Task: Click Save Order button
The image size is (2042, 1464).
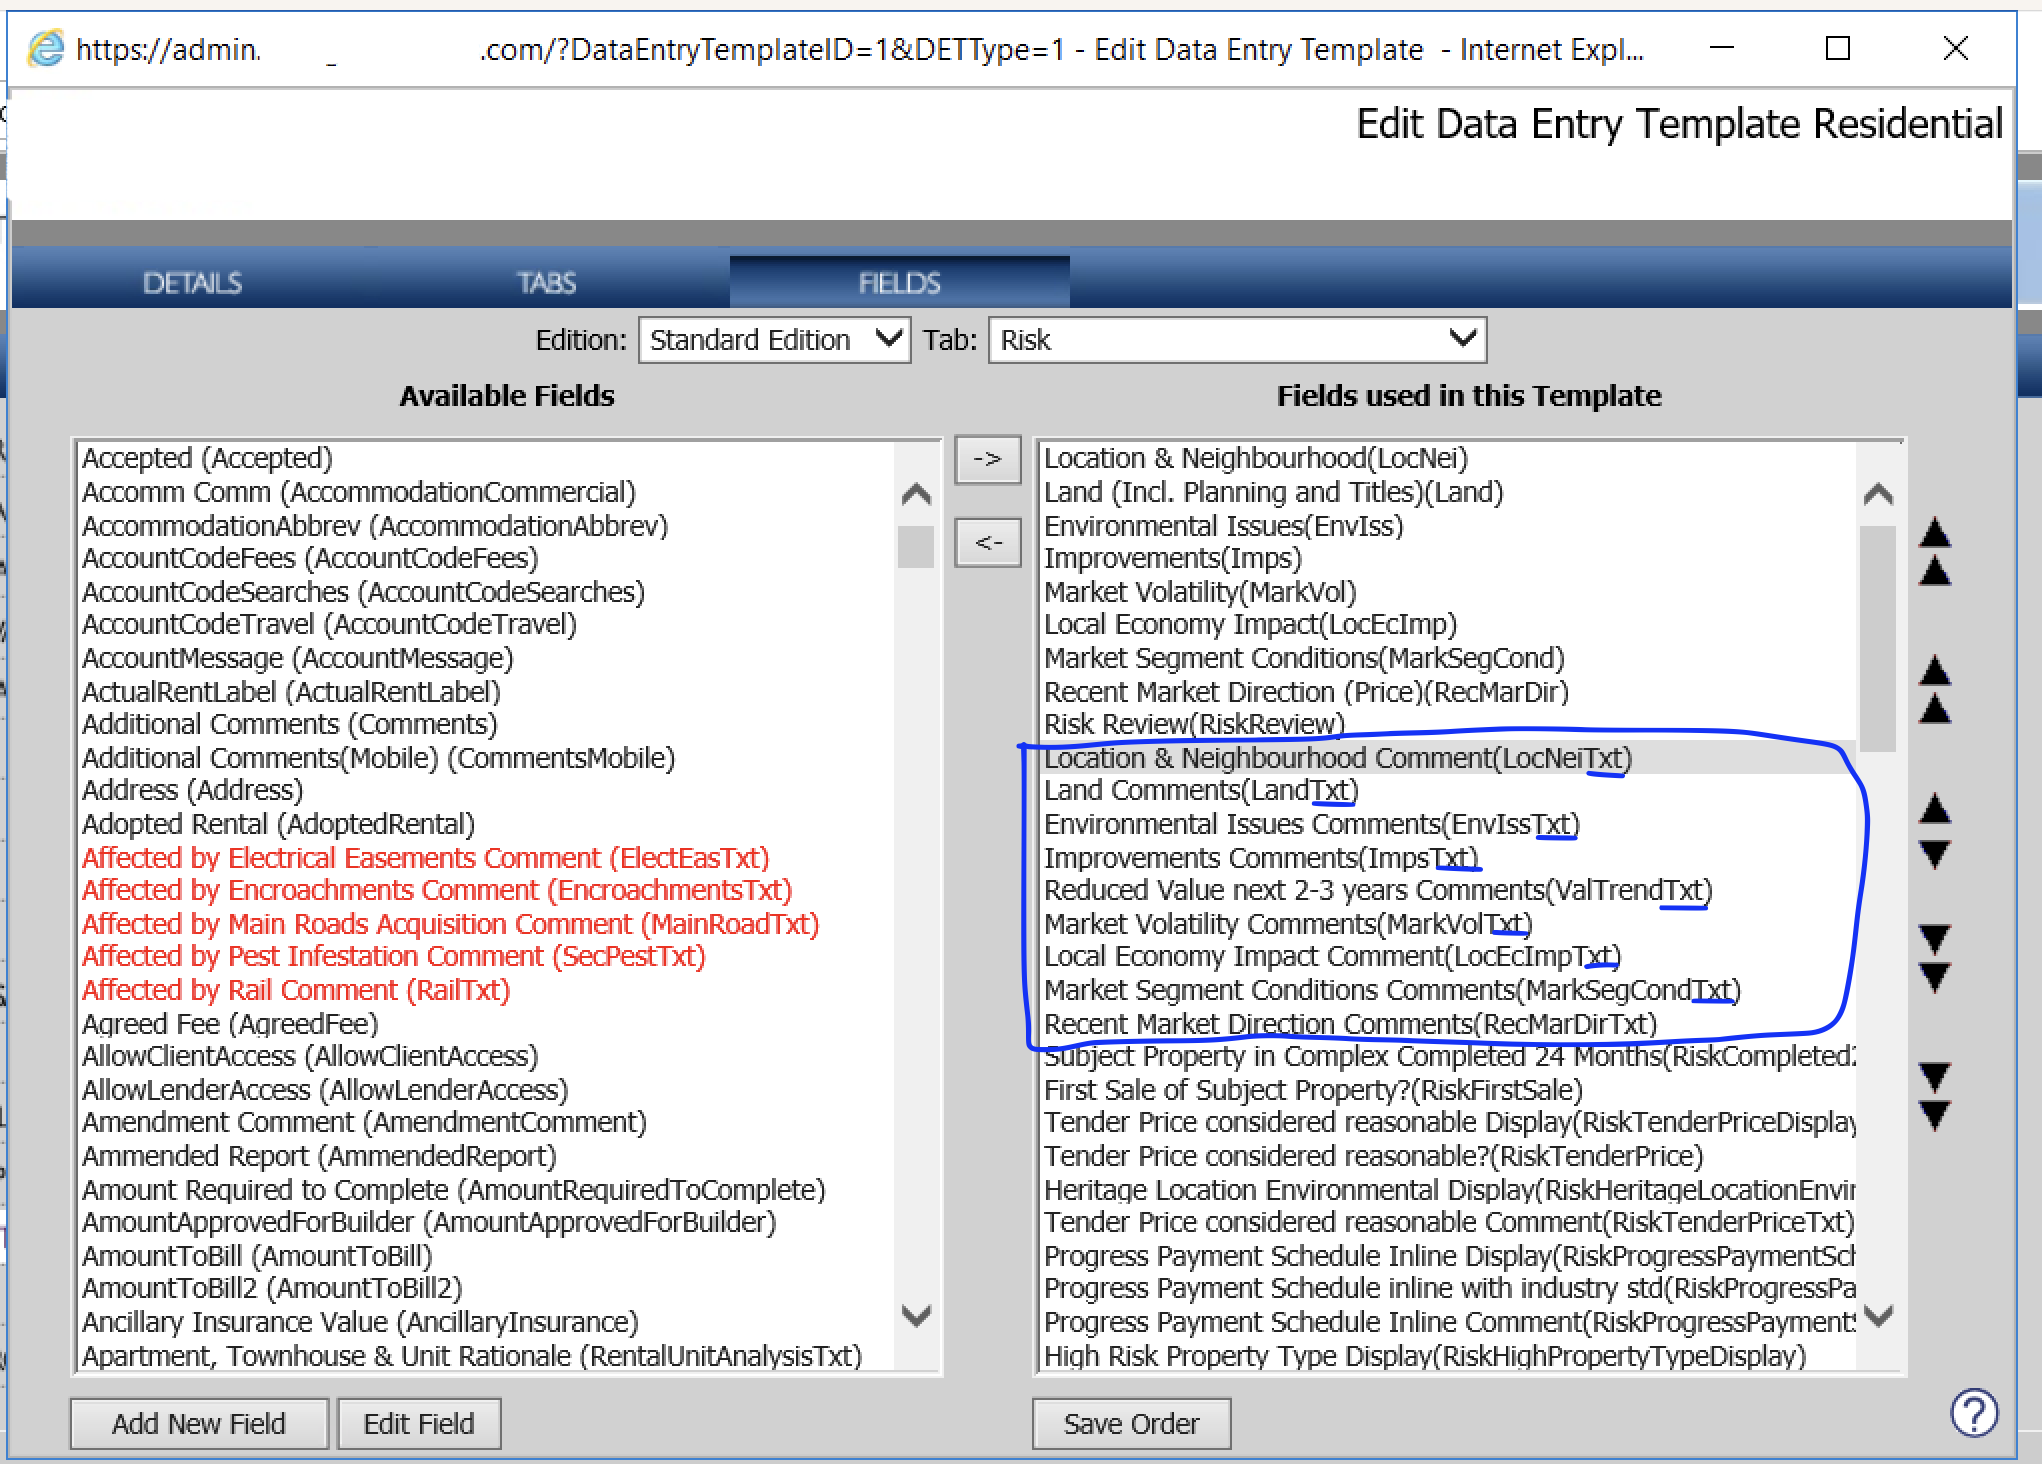Action: coord(1131,1423)
